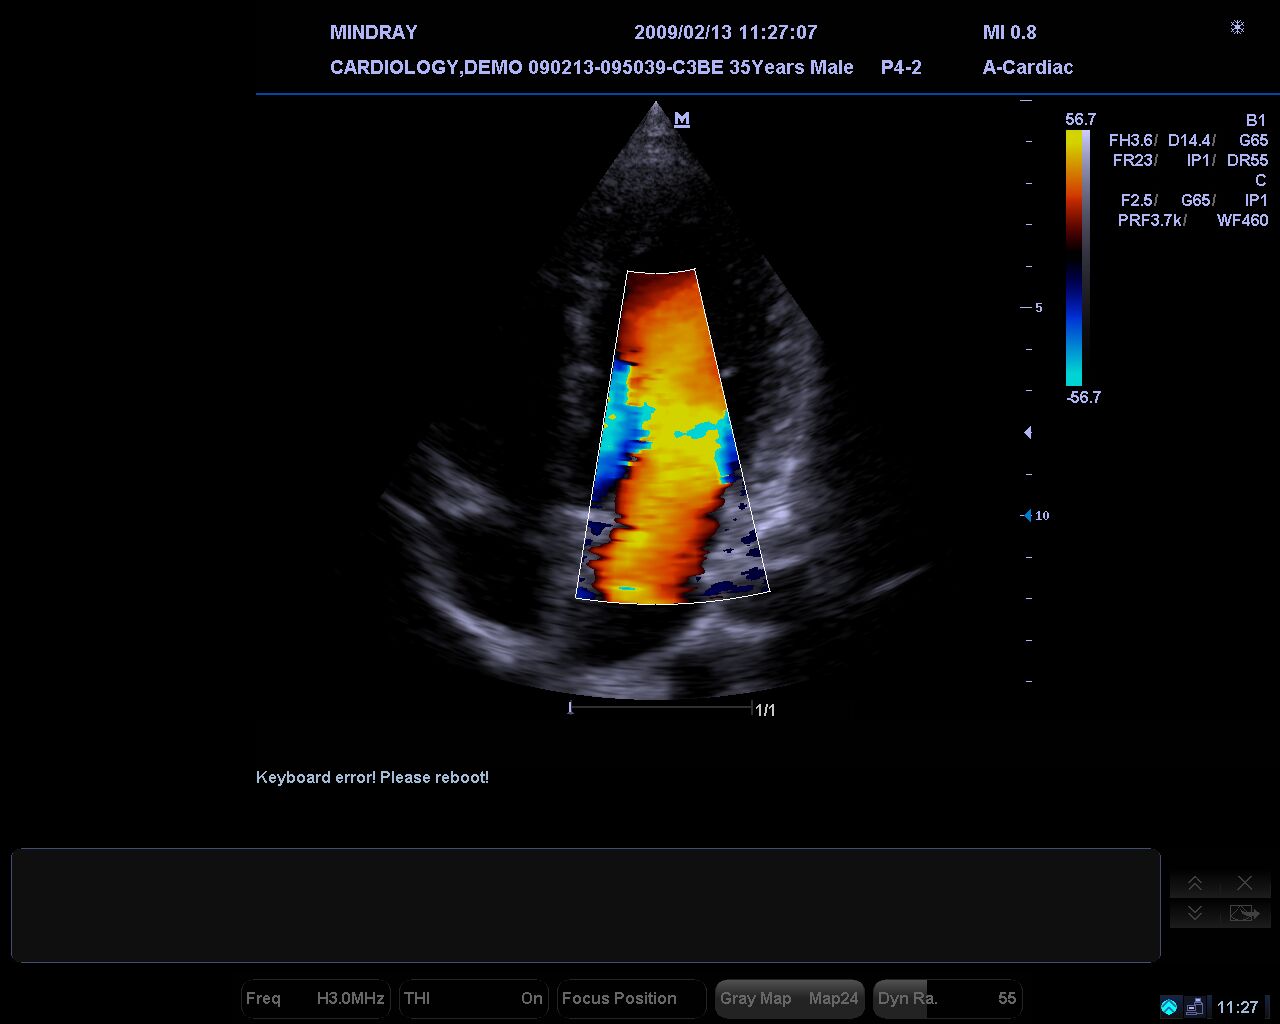The height and width of the screenshot is (1024, 1280).
Task: Click the double-chevron up icon beside thumbnail area
Action: click(x=1194, y=883)
